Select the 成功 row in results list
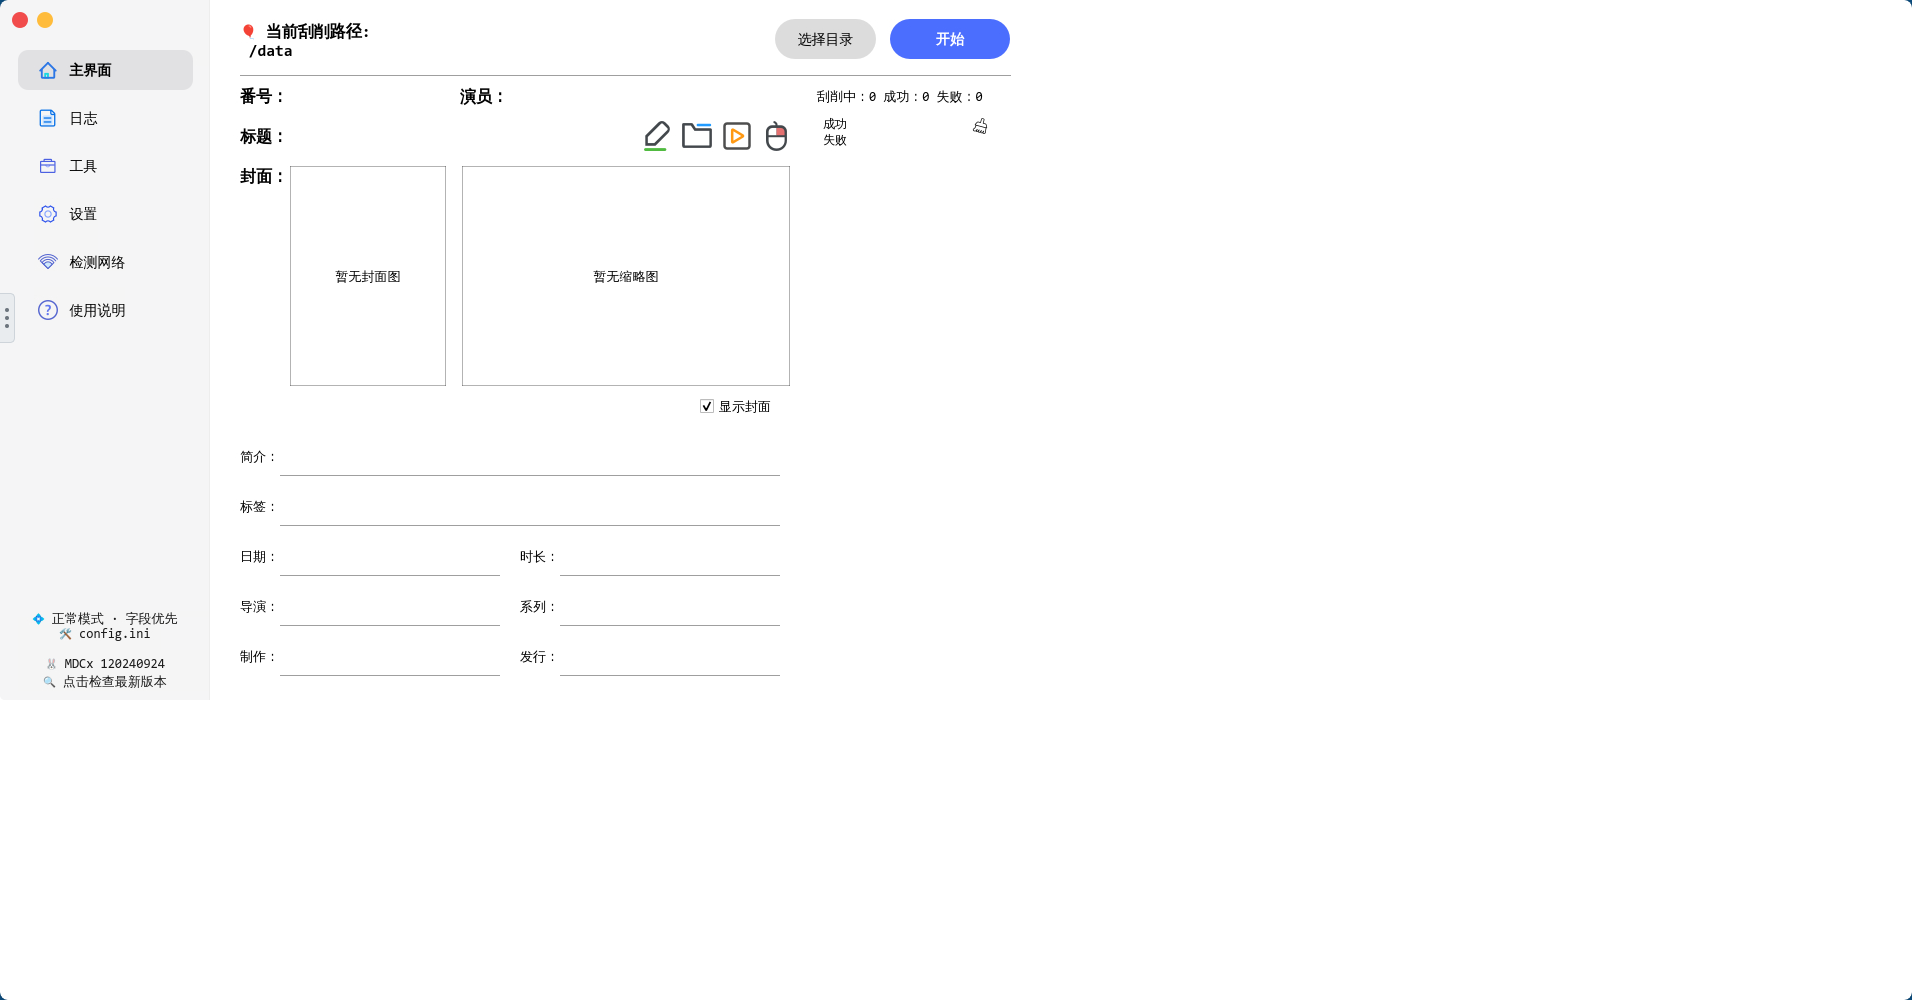 (x=835, y=124)
